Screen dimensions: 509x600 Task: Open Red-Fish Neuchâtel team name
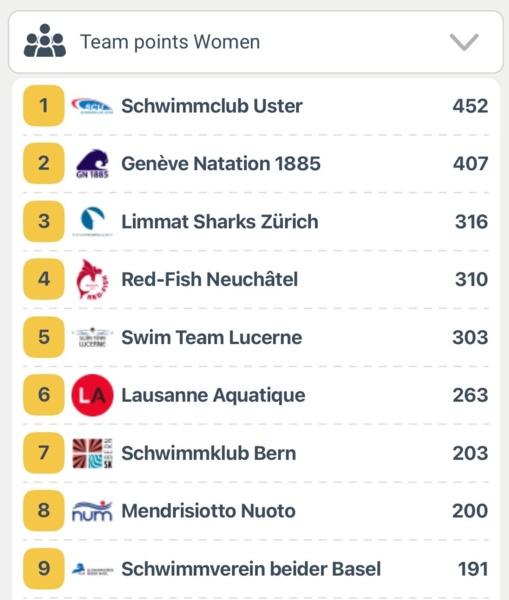coord(209,279)
